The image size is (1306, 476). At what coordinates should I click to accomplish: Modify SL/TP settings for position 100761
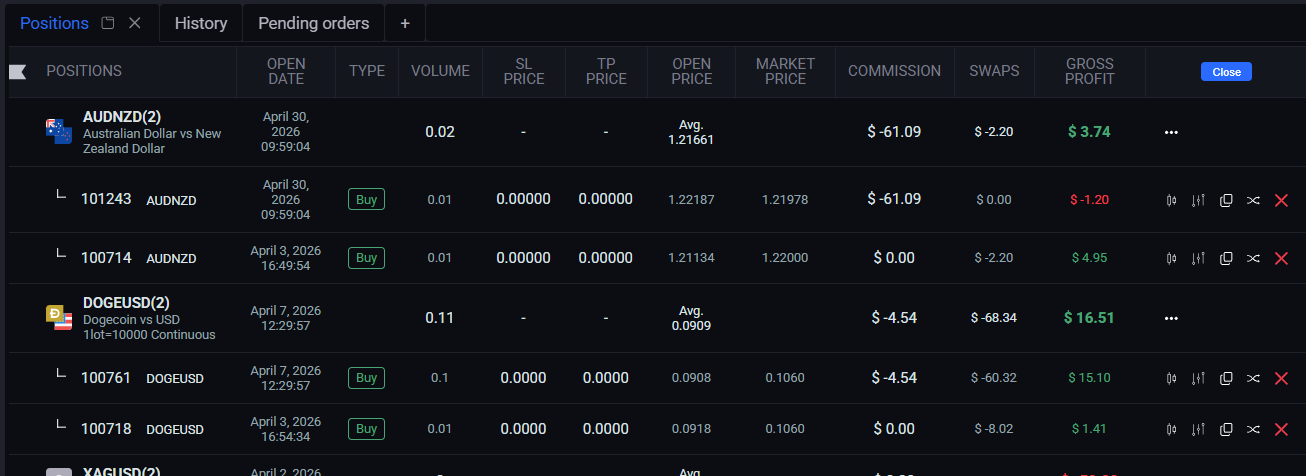[1198, 378]
